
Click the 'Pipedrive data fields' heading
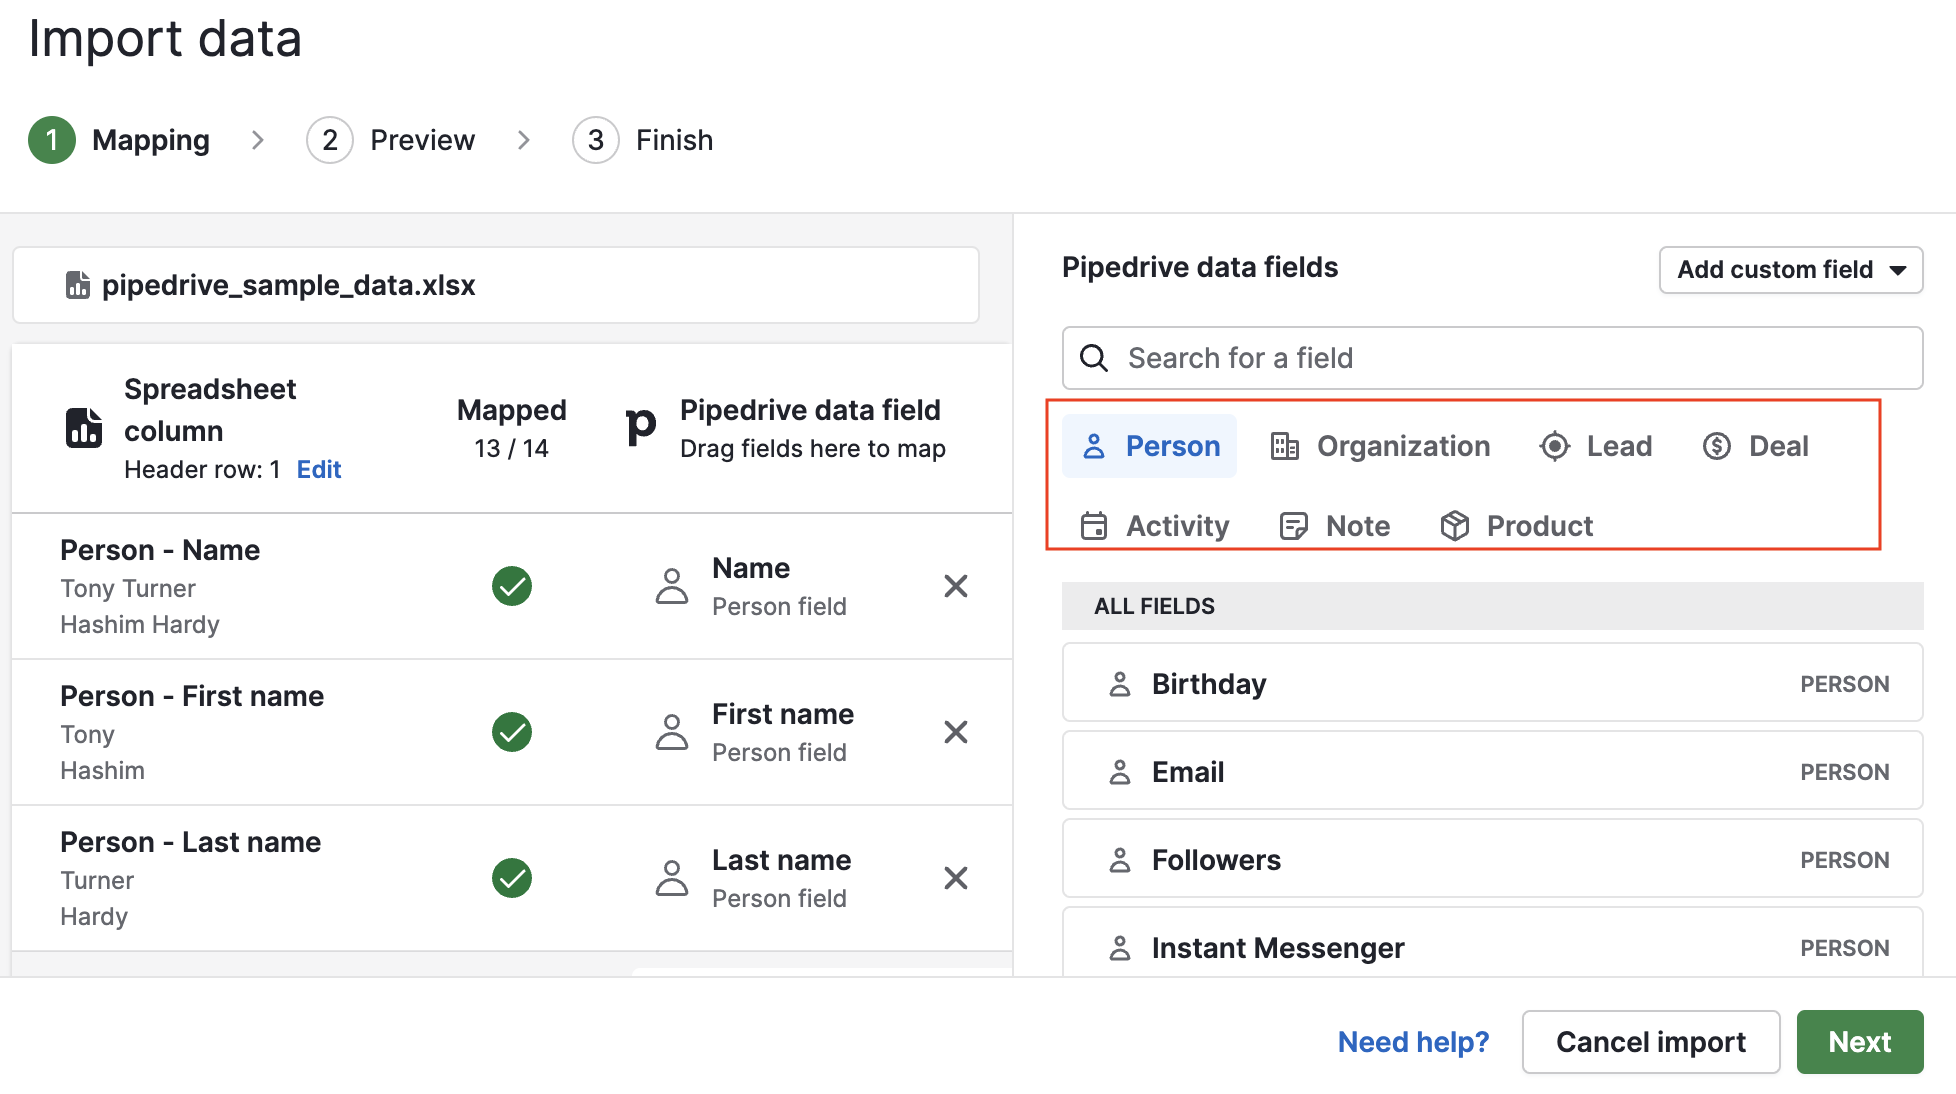click(1200, 267)
